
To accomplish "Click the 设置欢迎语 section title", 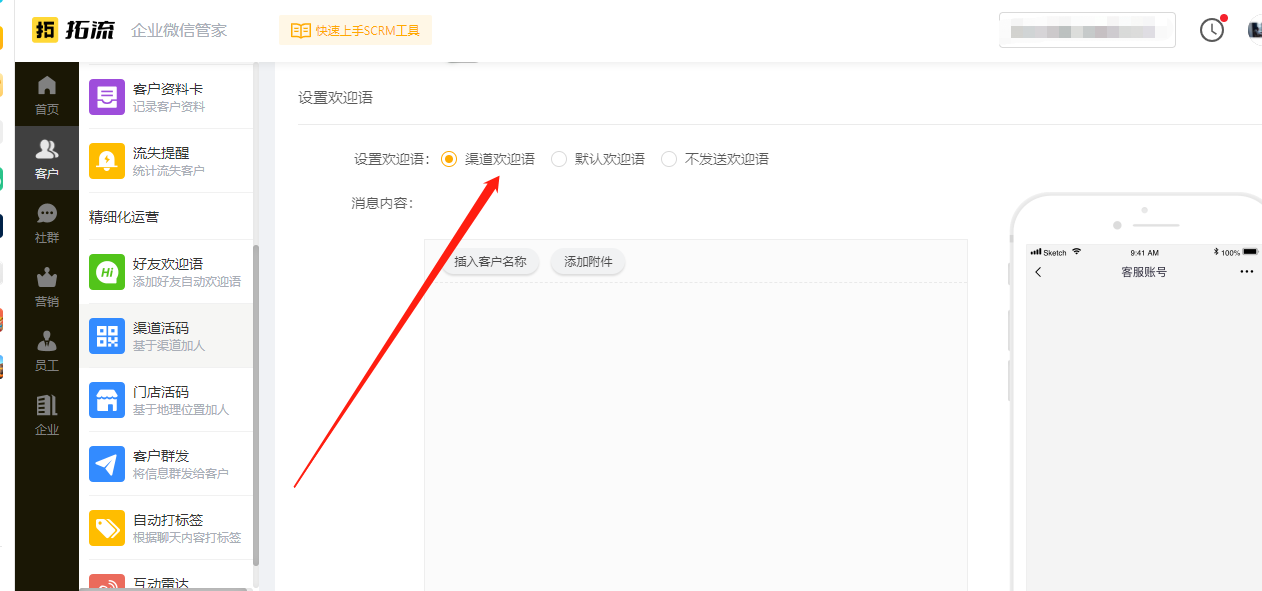I will (x=335, y=98).
